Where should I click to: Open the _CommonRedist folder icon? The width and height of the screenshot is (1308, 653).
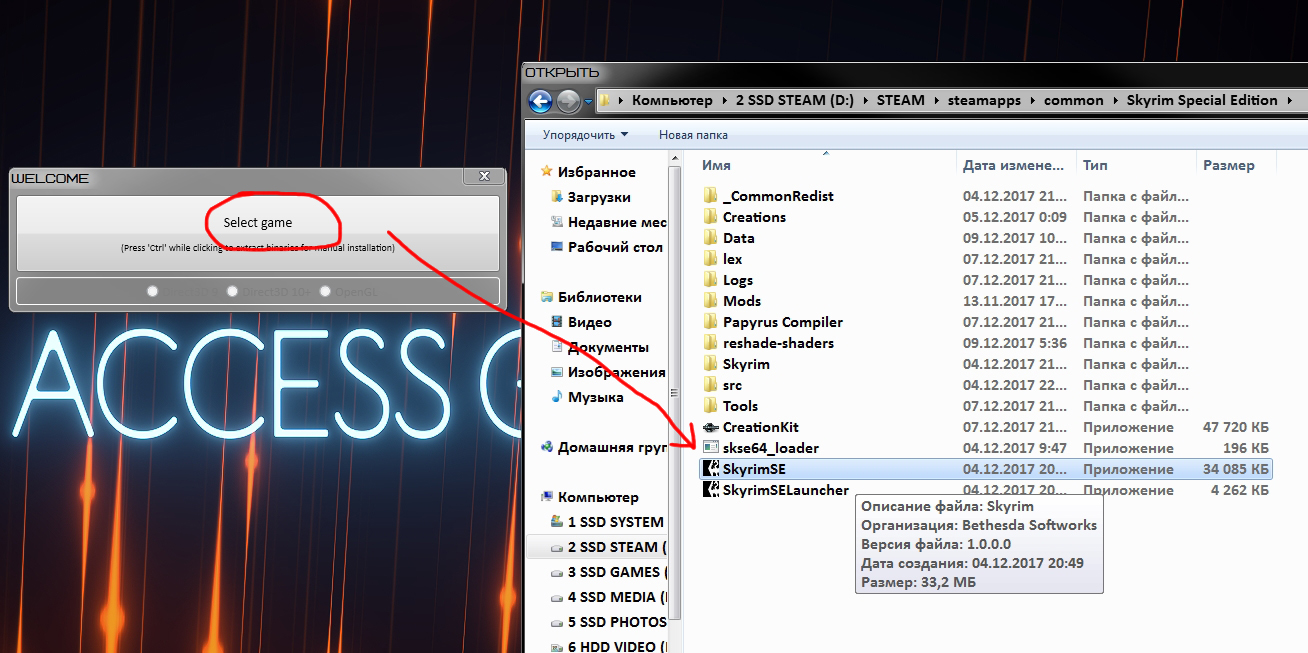(711, 196)
